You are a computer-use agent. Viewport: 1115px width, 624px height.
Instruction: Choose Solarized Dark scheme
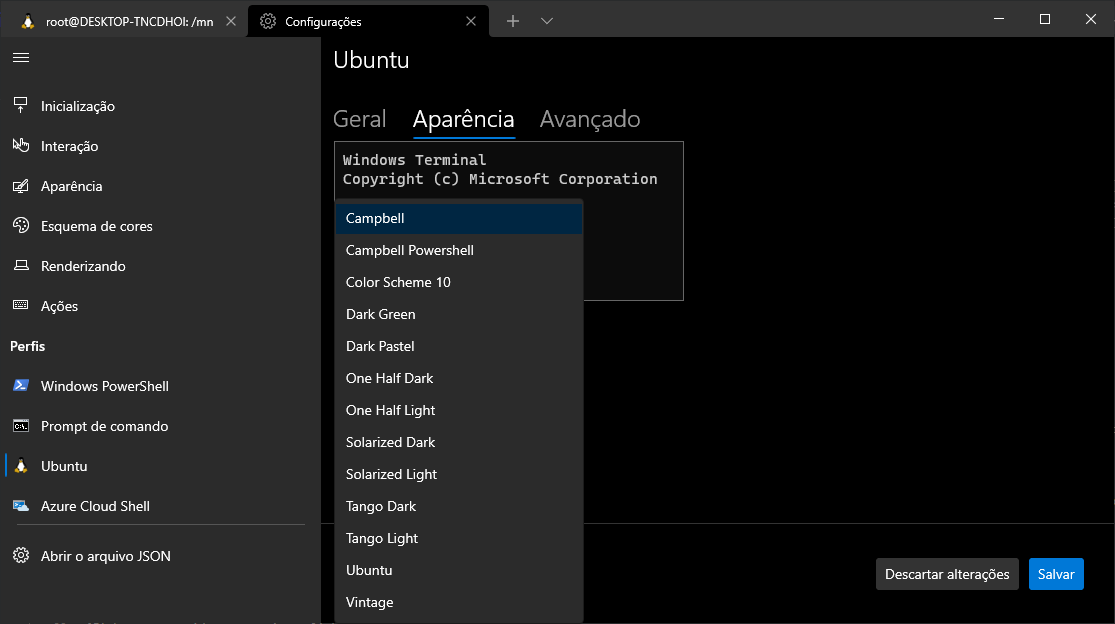pyautogui.click(x=459, y=442)
